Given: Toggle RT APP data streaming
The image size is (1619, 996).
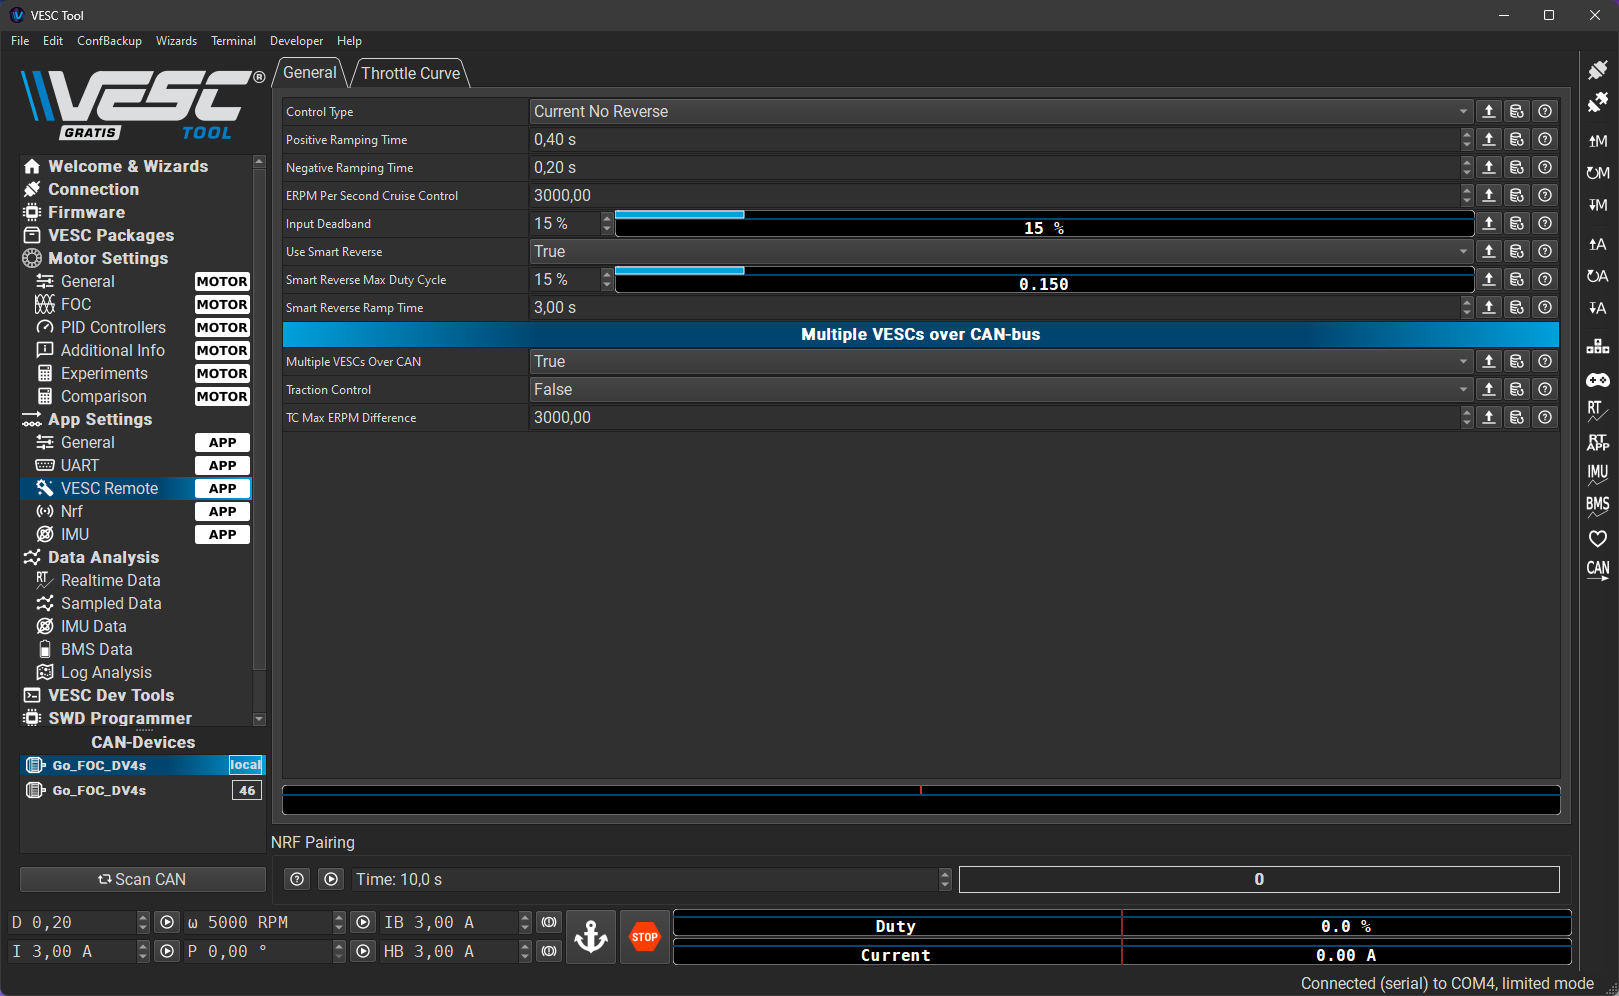Looking at the screenshot, I should pyautogui.click(x=1597, y=443).
